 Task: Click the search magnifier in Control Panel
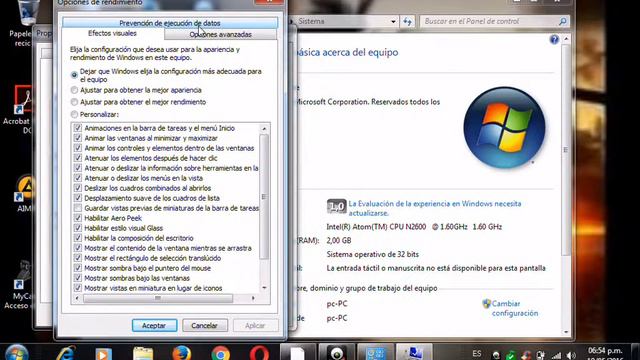[x=562, y=21]
